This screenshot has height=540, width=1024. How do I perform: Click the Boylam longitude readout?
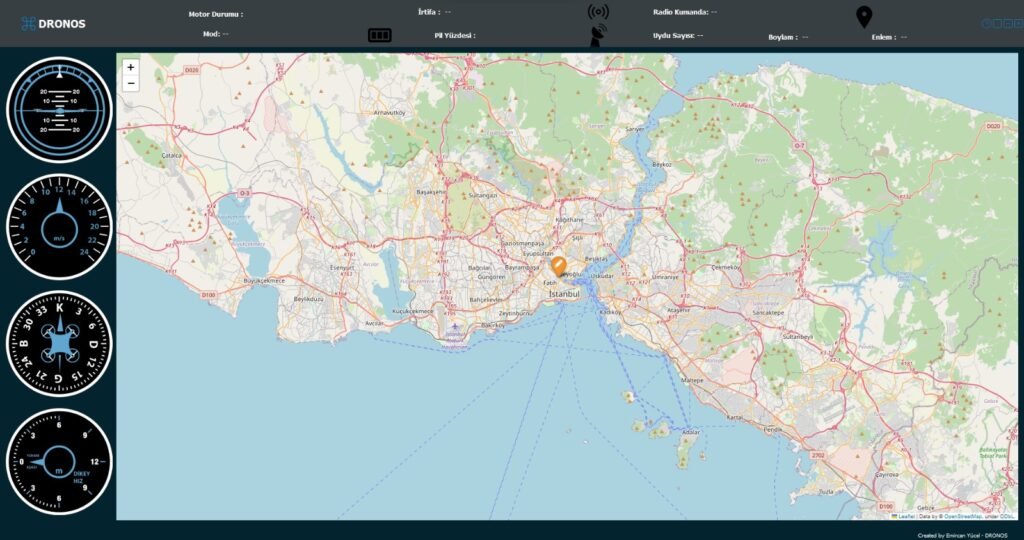tap(783, 37)
